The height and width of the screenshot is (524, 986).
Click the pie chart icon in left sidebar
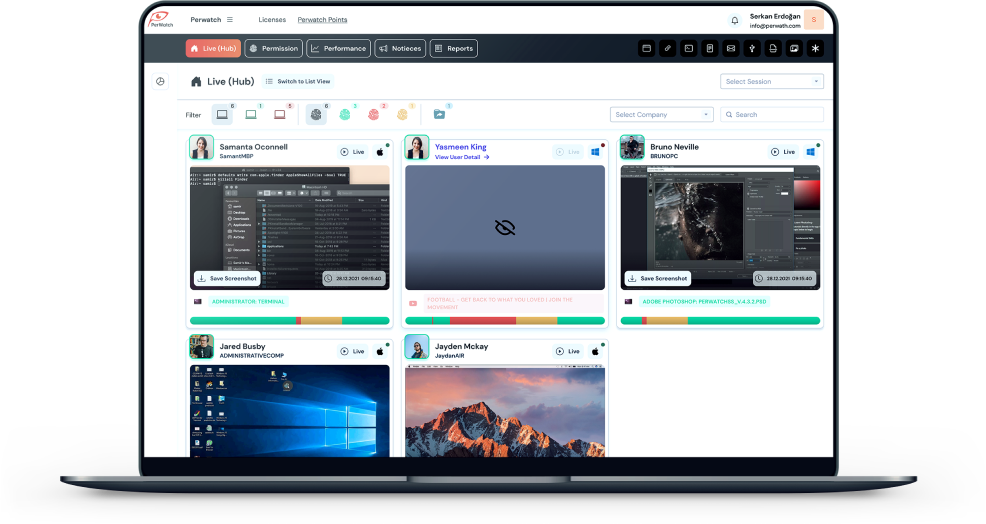point(160,82)
